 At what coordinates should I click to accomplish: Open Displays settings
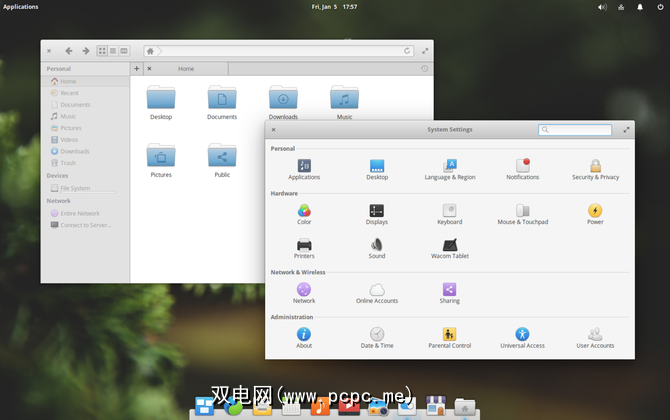click(x=377, y=212)
